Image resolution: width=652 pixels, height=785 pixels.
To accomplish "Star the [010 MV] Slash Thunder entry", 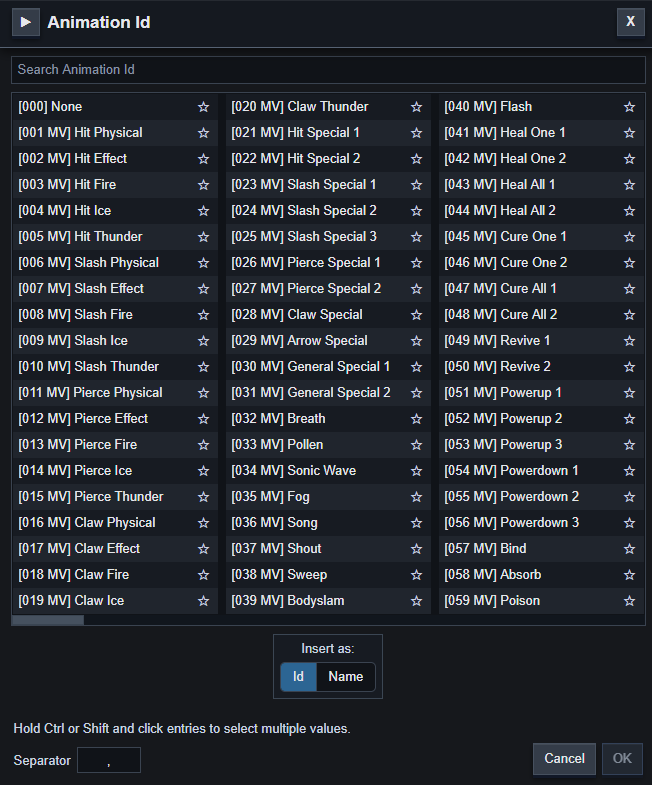I will [x=203, y=367].
